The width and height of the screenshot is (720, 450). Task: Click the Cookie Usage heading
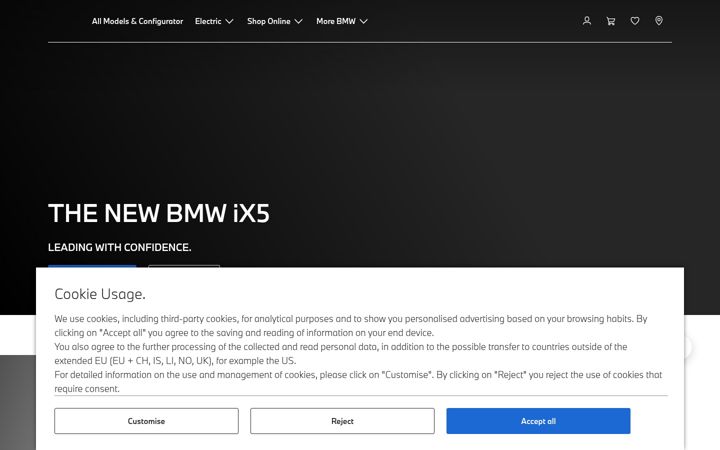(100, 294)
